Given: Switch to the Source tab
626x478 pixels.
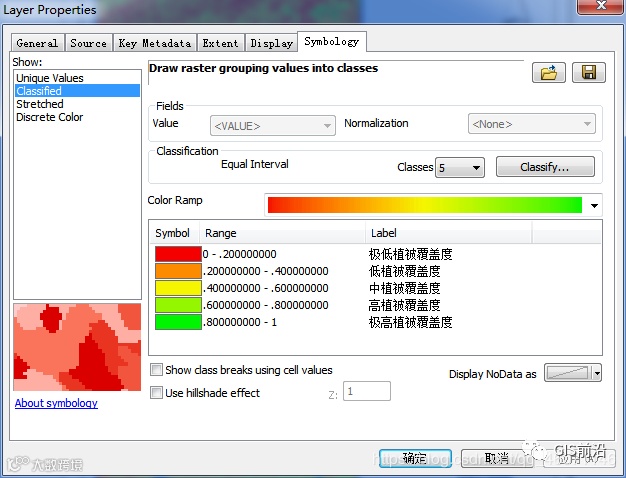Looking at the screenshot, I should [x=89, y=43].
